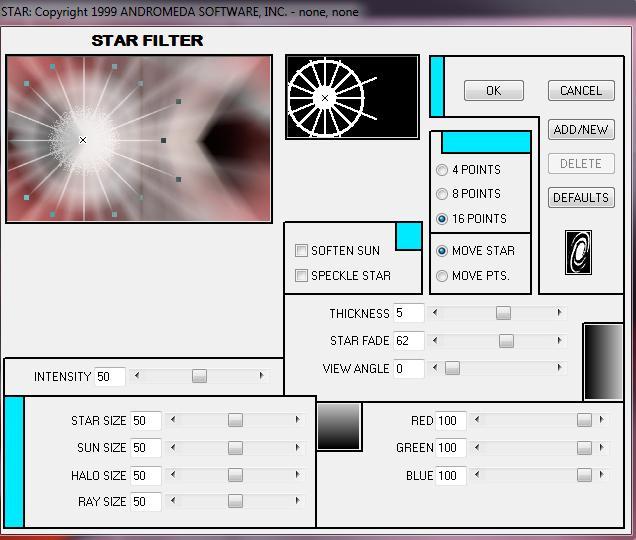Decrease SUN SIZE with the left arrow
The image size is (636, 540).
[173, 447]
